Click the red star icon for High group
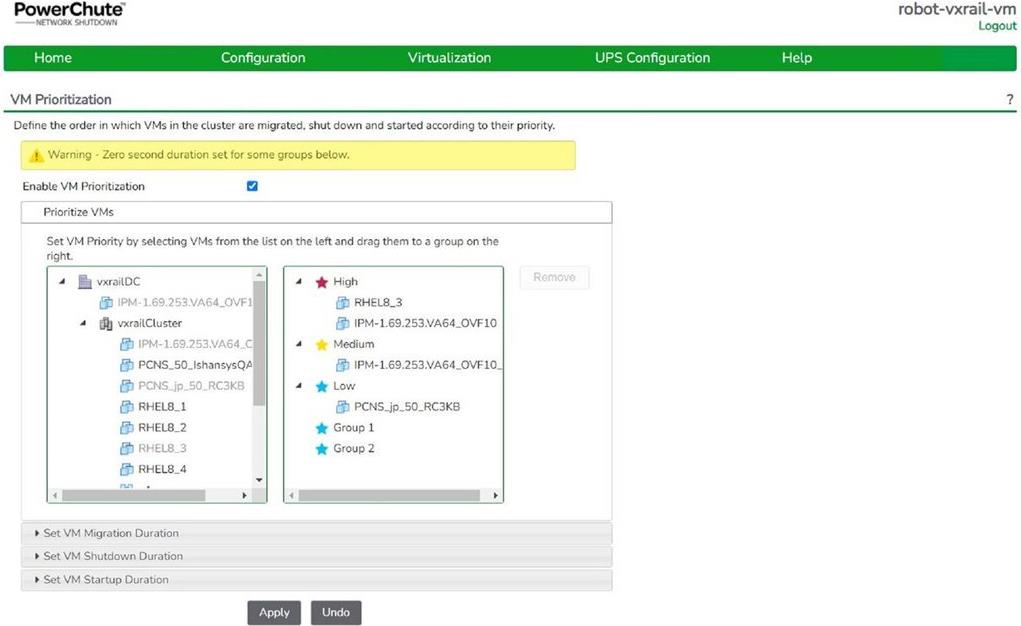 322,282
